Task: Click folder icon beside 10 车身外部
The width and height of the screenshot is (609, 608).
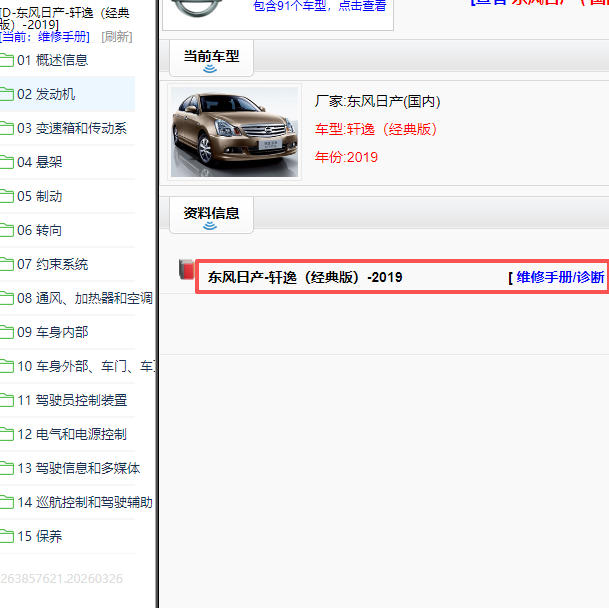Action: pos(6,366)
